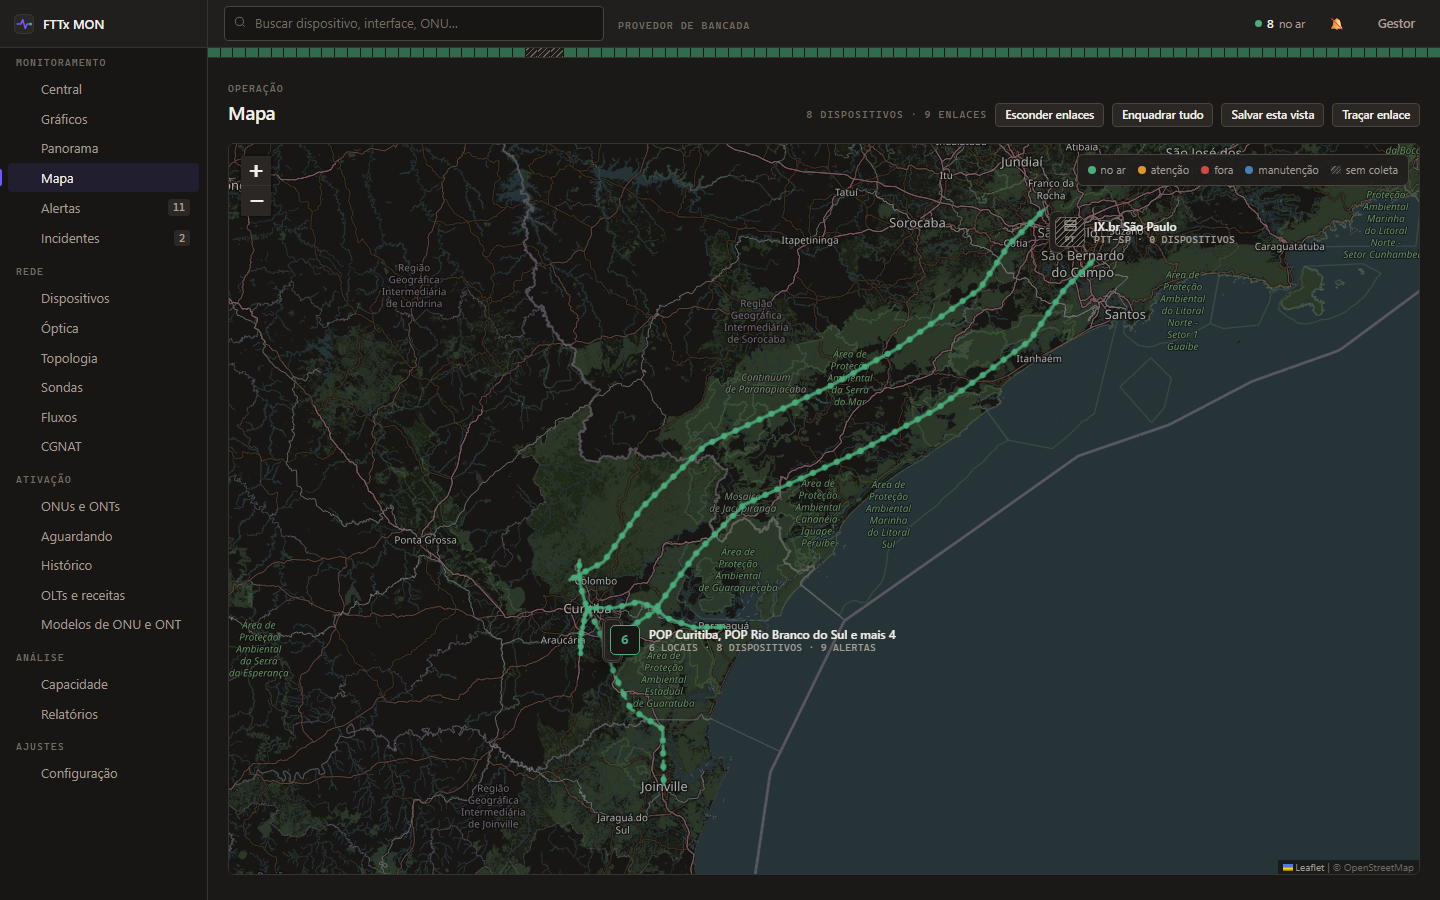The height and width of the screenshot is (900, 1440).
Task: Open Modelos de ONU e ONT
Action: coord(103,624)
